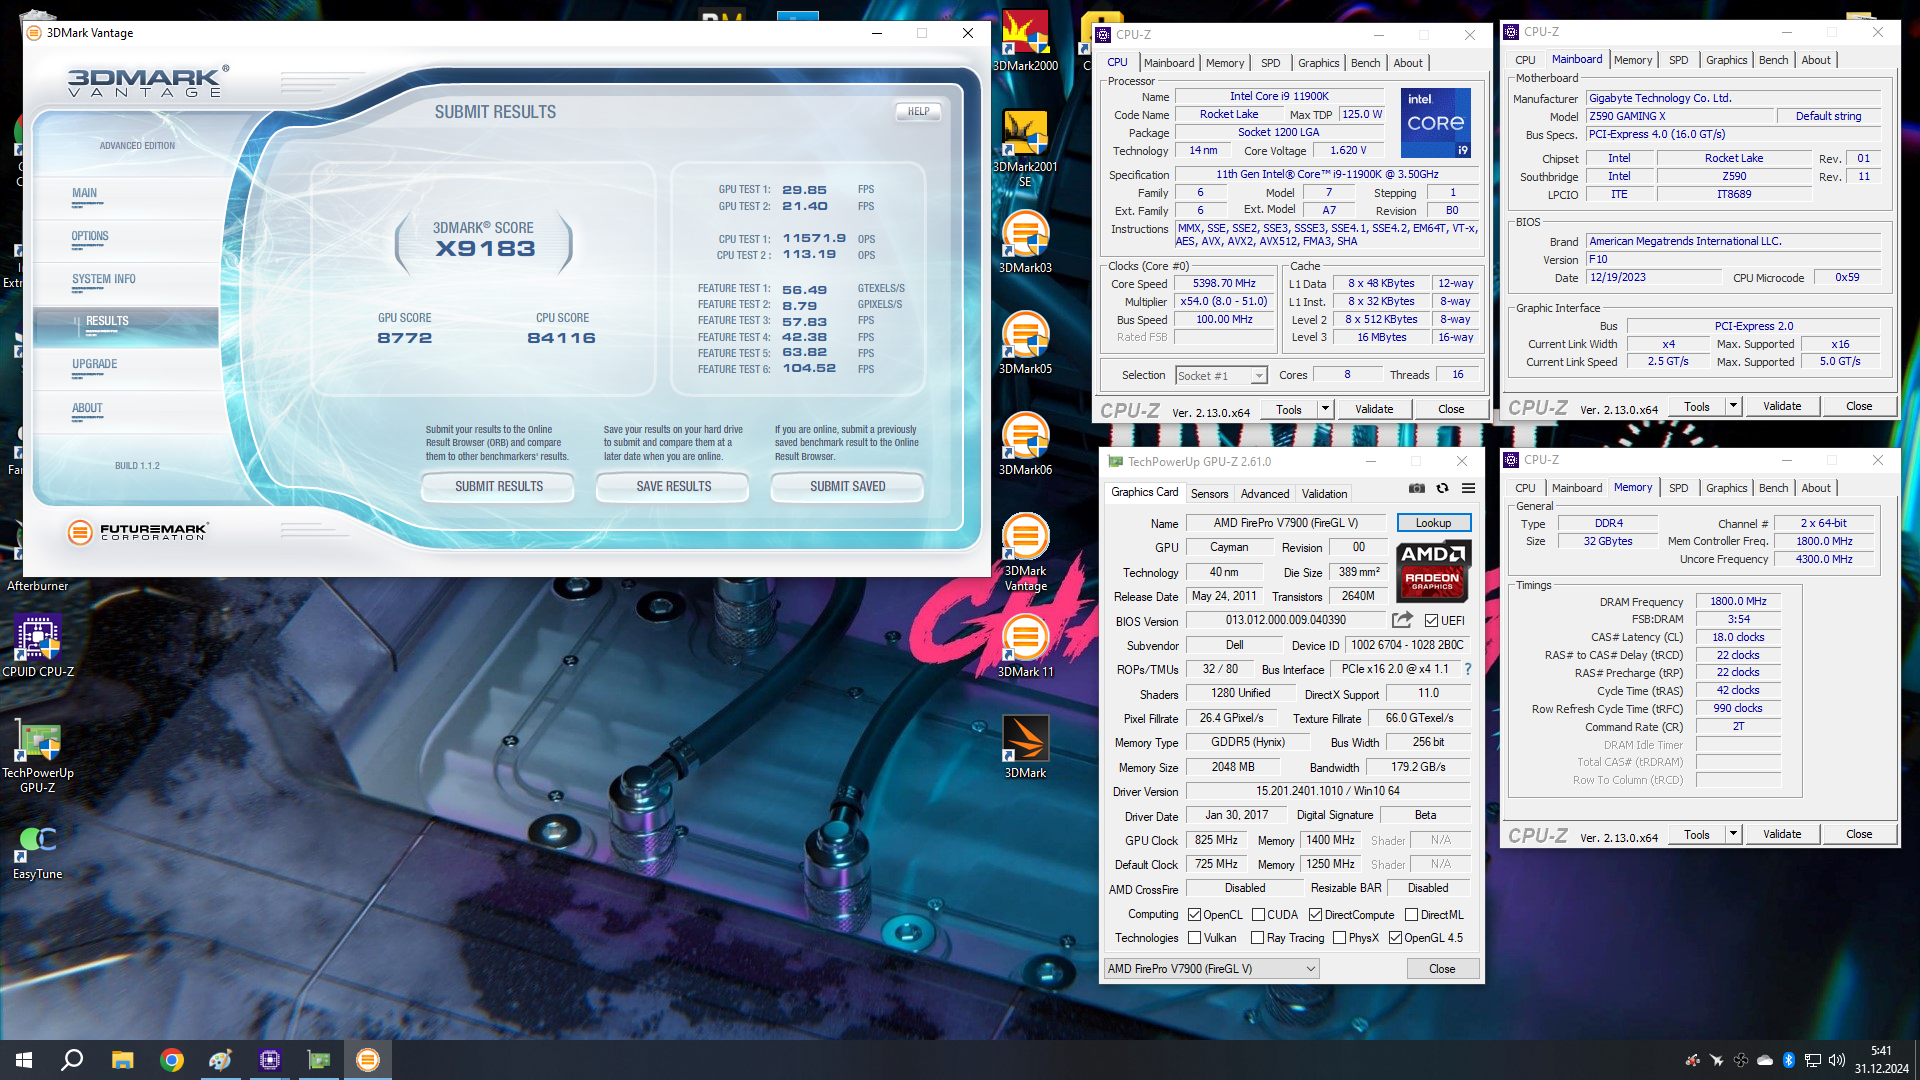The width and height of the screenshot is (1920, 1080).
Task: Toggle the UEFI checkbox in GPU-Z
Action: [1431, 620]
